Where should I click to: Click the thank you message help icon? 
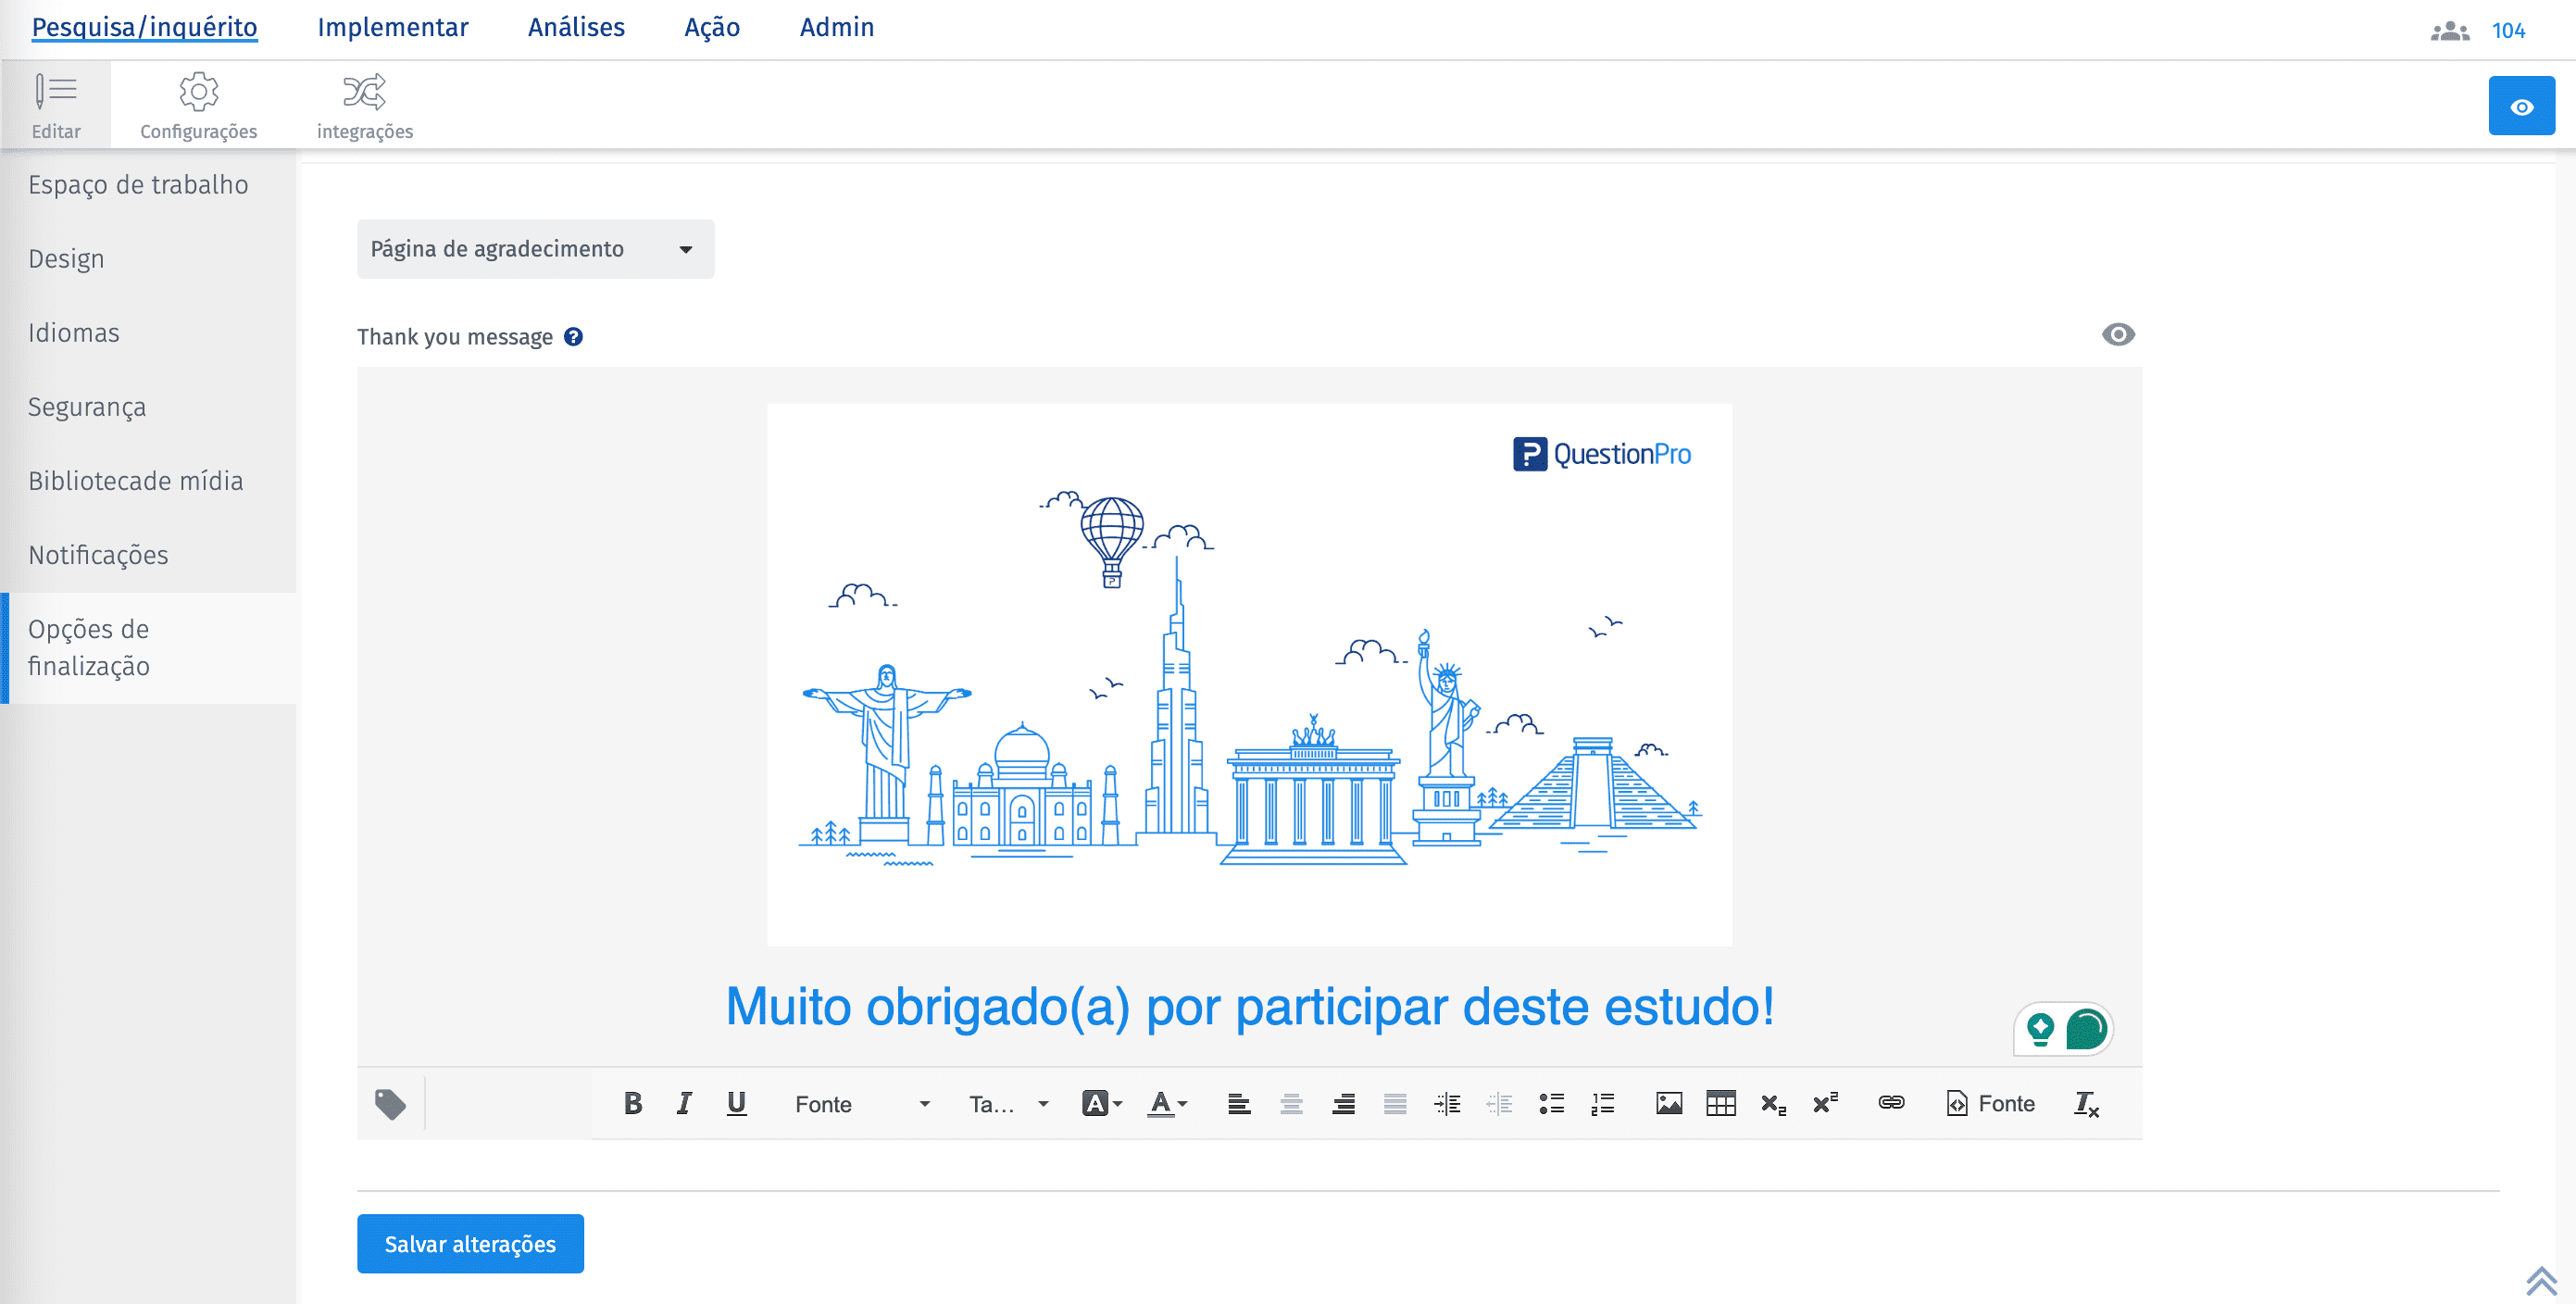[x=573, y=337]
